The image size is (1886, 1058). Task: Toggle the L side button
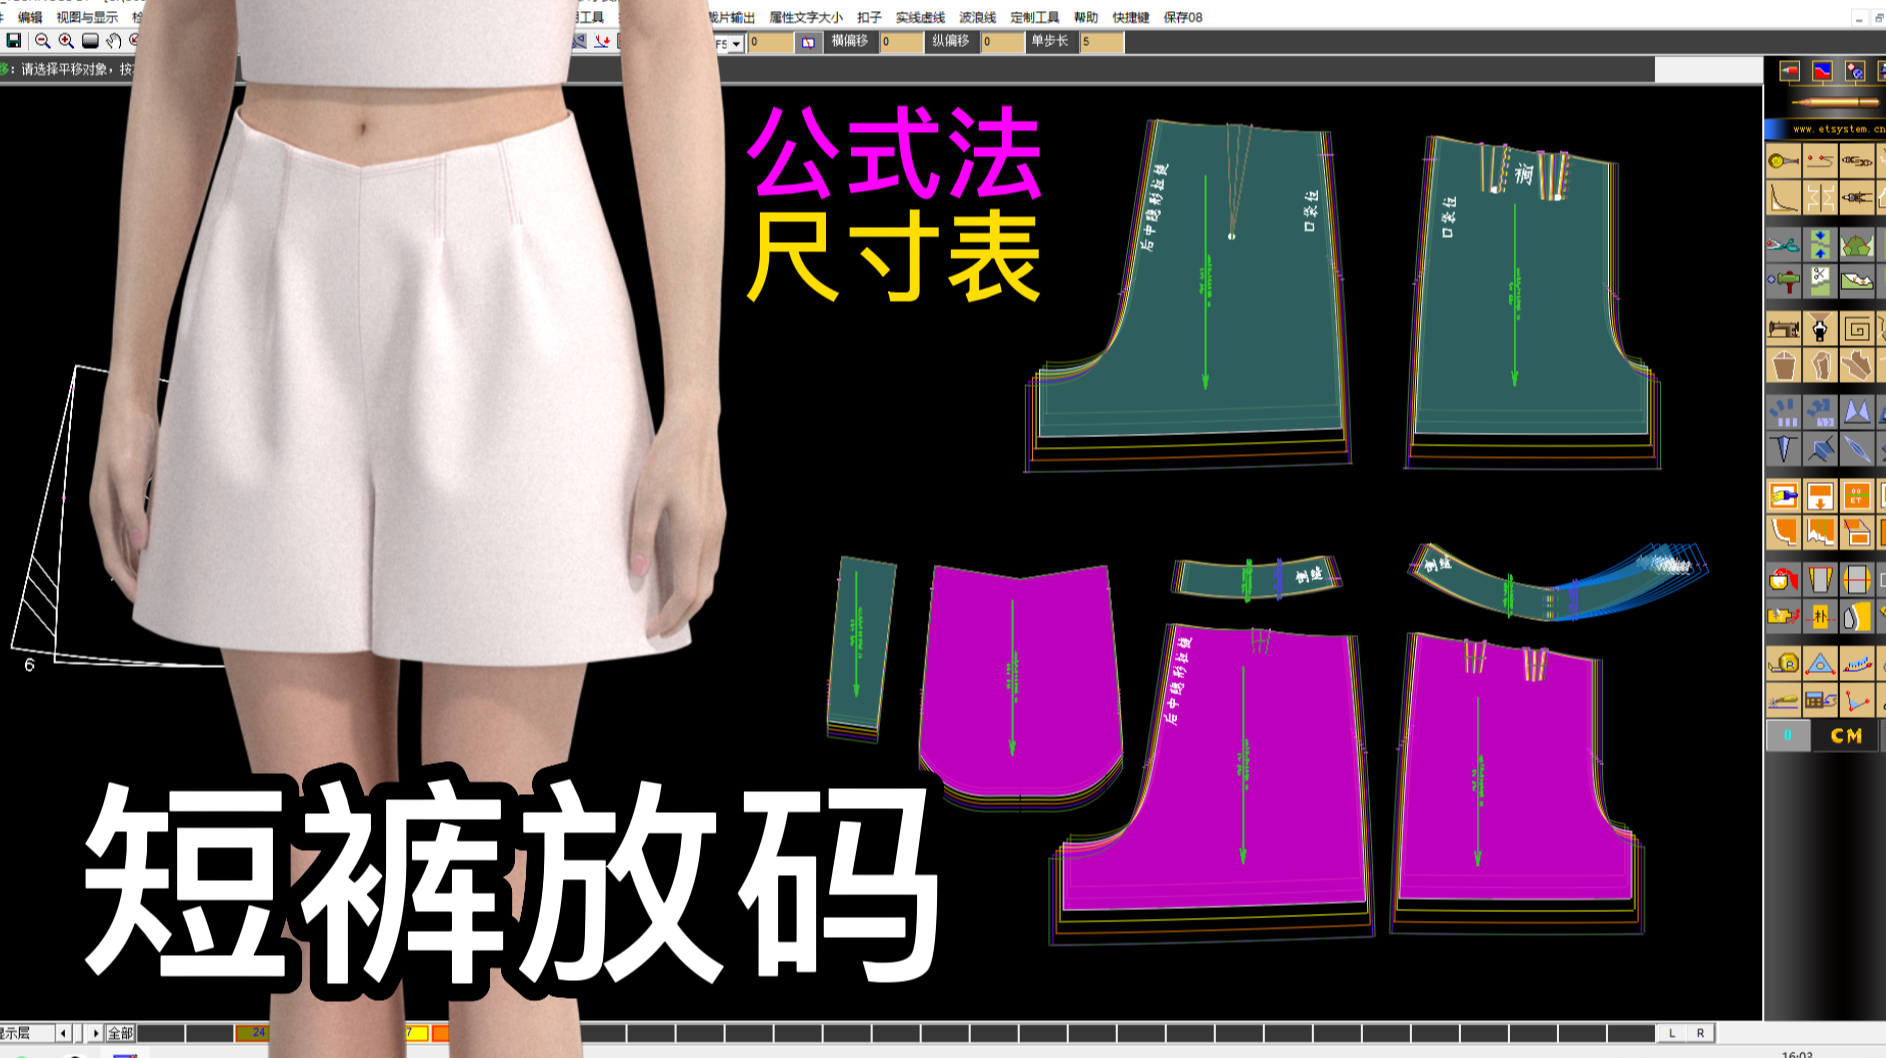[1672, 1033]
